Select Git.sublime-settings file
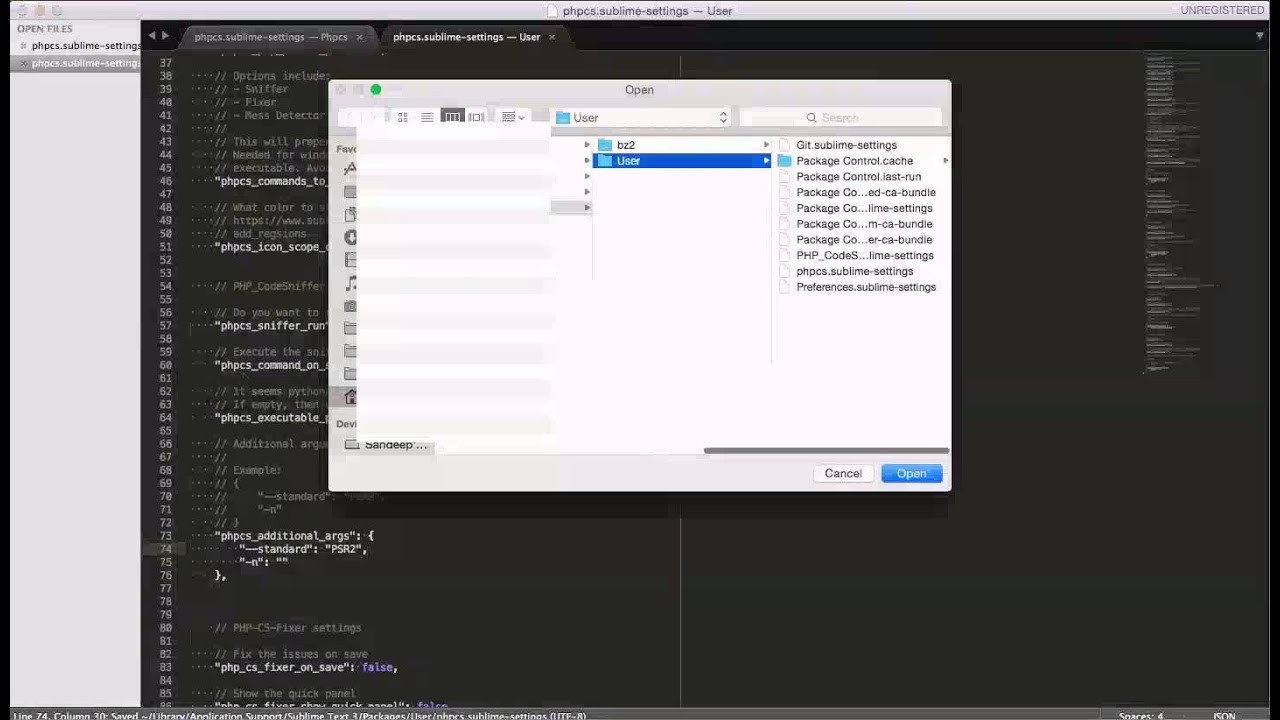 (x=846, y=145)
